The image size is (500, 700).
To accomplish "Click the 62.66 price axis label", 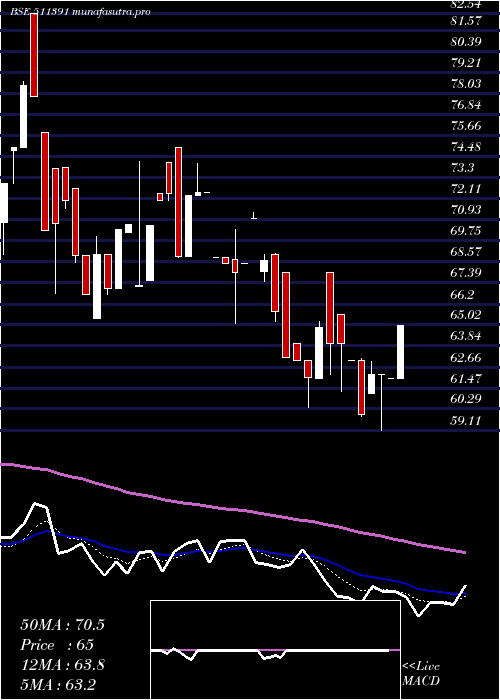I will click(x=467, y=357).
